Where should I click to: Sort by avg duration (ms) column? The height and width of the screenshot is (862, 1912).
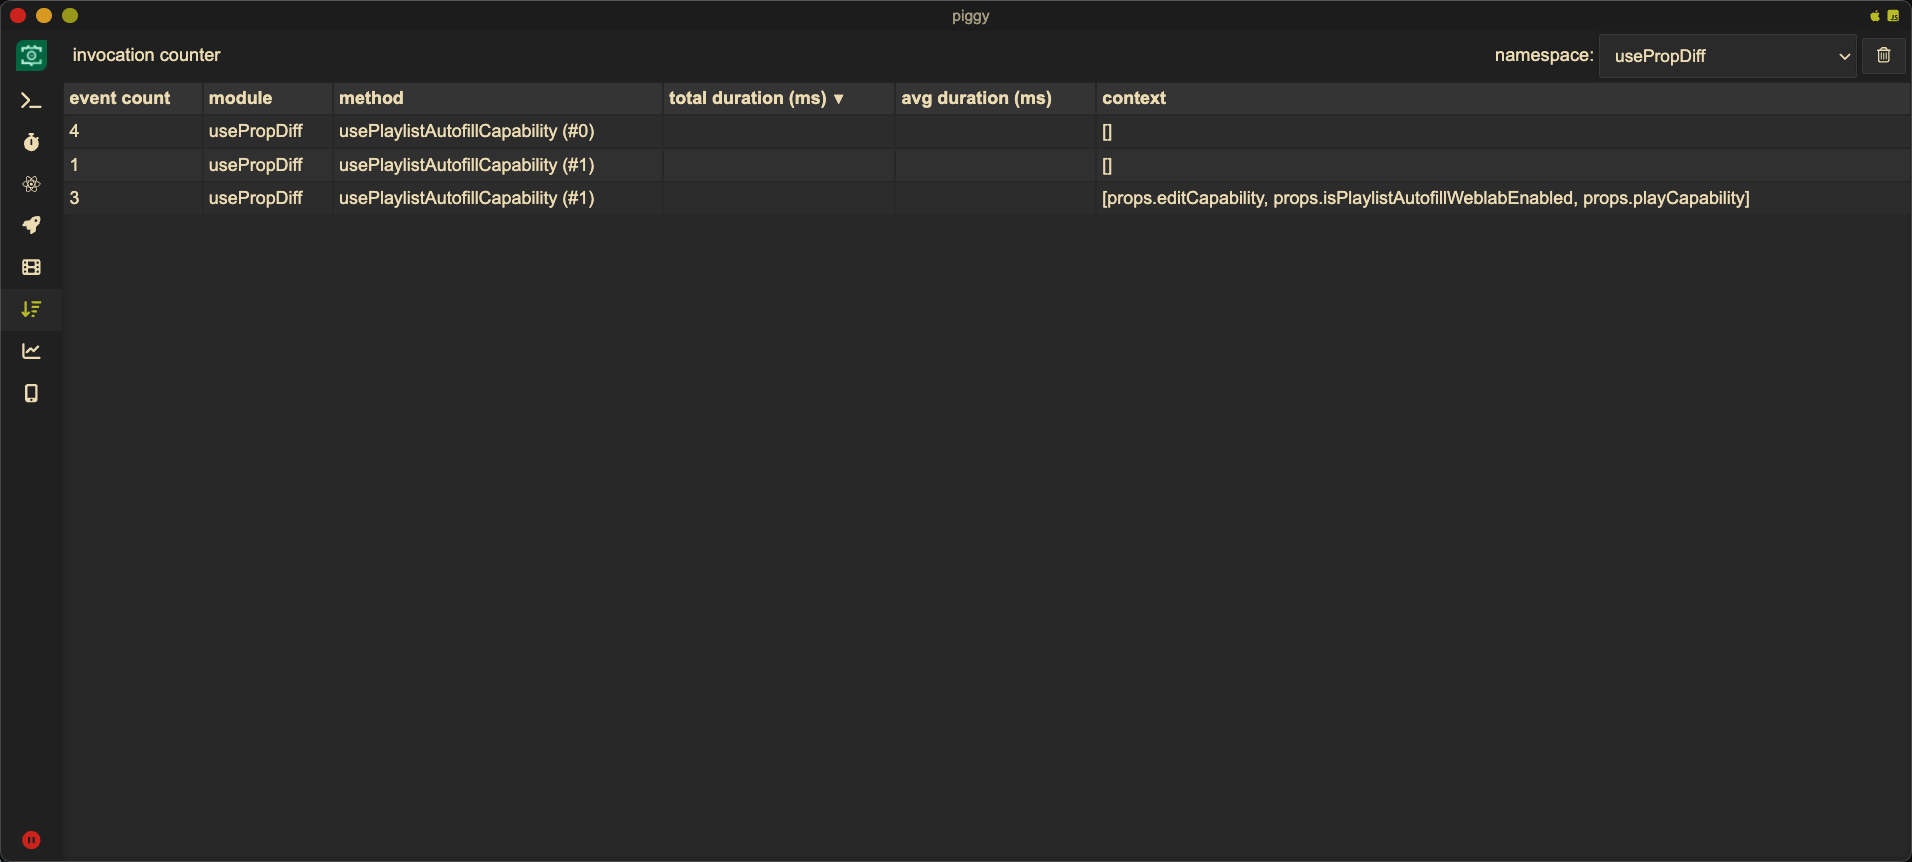pos(976,98)
